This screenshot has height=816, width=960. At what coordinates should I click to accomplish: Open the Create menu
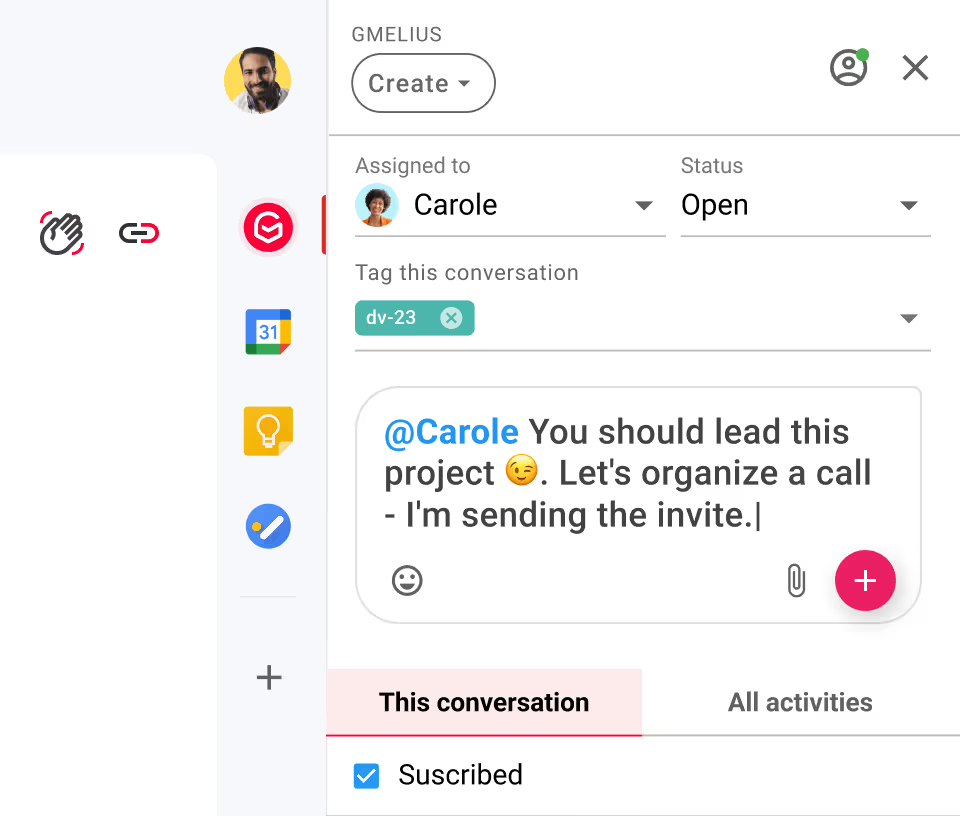pos(423,83)
